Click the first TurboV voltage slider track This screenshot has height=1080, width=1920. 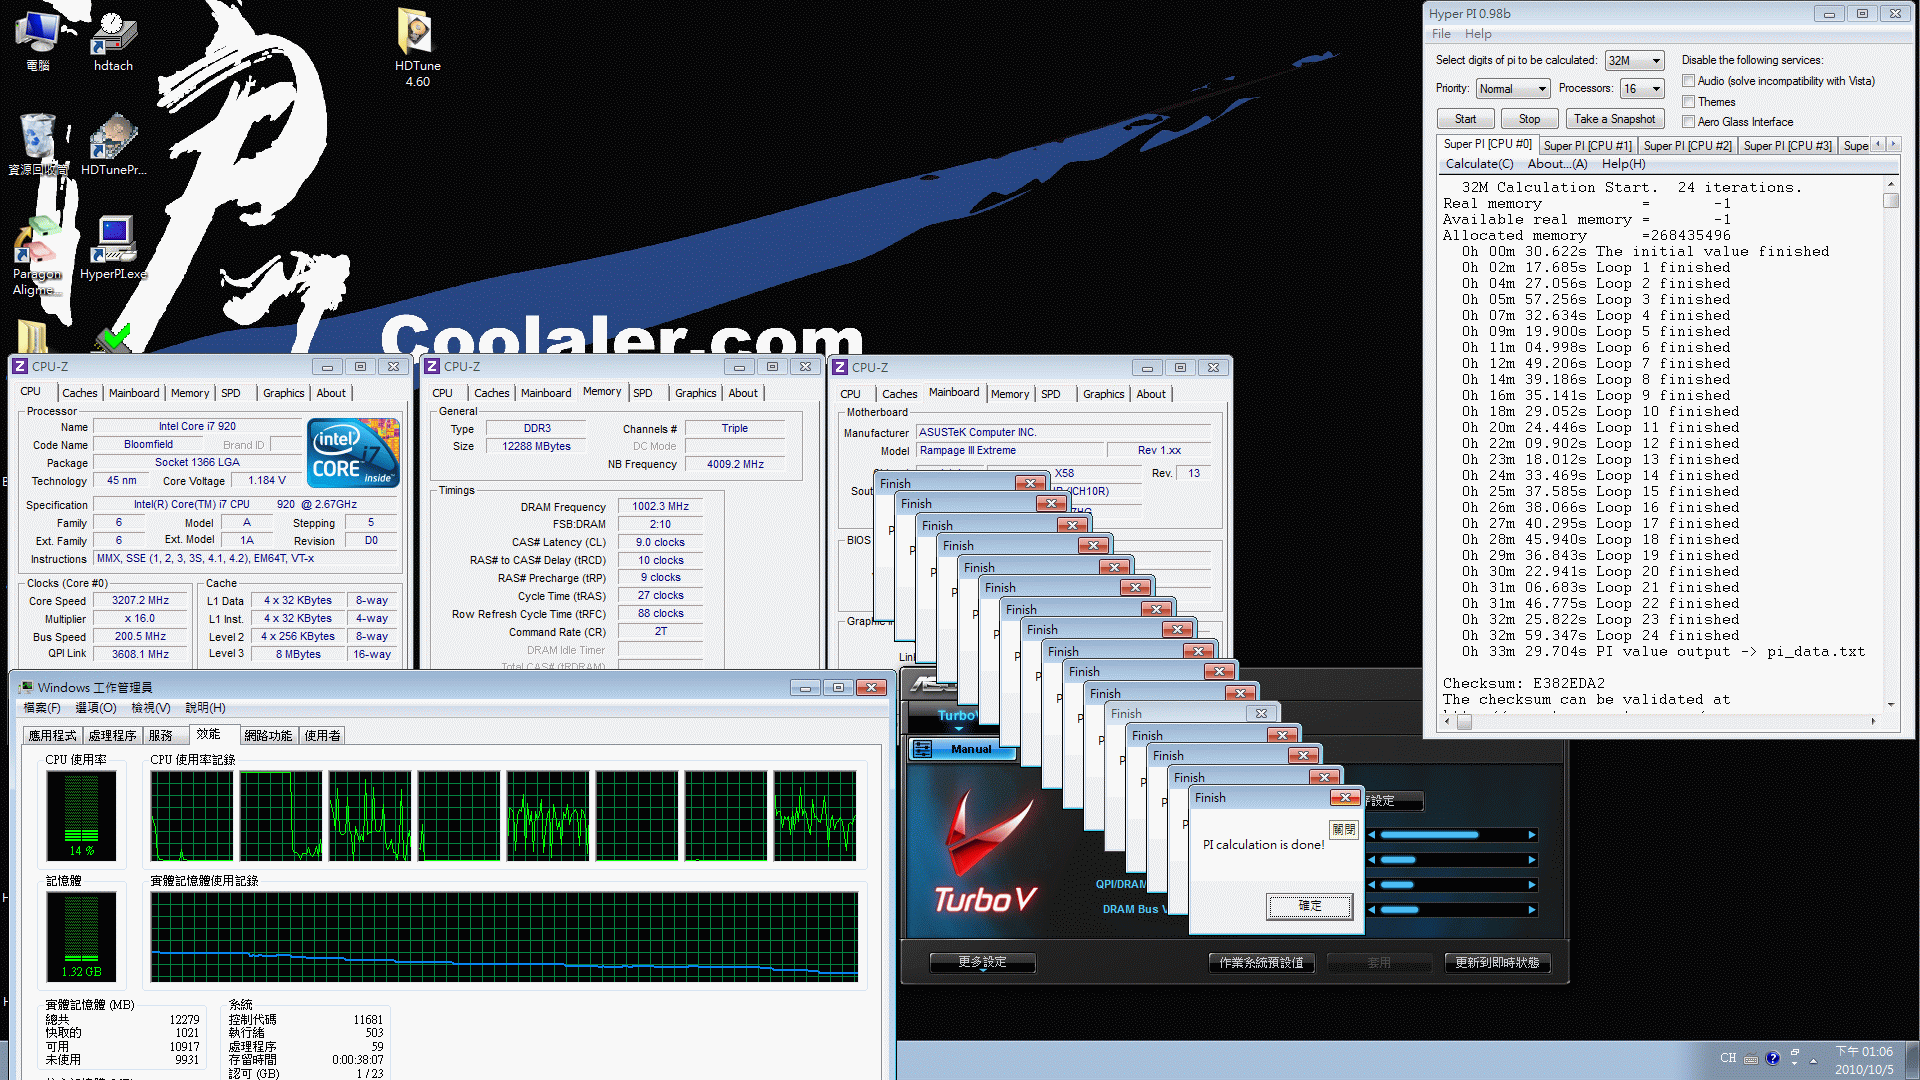1452,835
